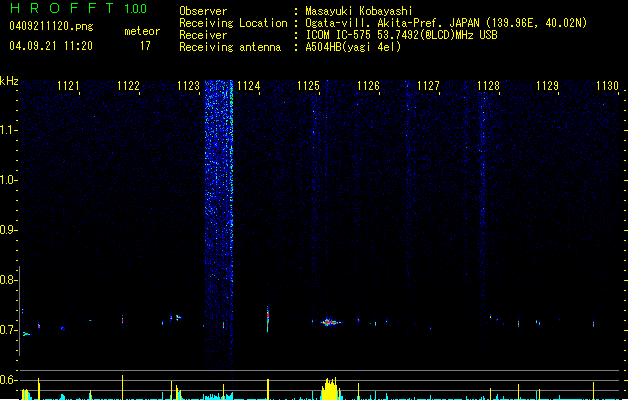Click the 1128 time marker

click(488, 86)
